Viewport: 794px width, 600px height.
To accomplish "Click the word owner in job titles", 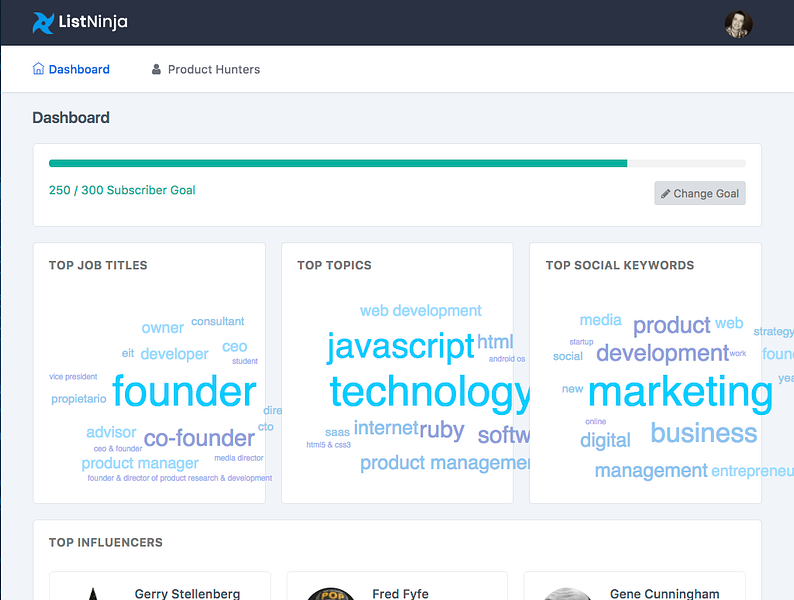I will coord(163,328).
